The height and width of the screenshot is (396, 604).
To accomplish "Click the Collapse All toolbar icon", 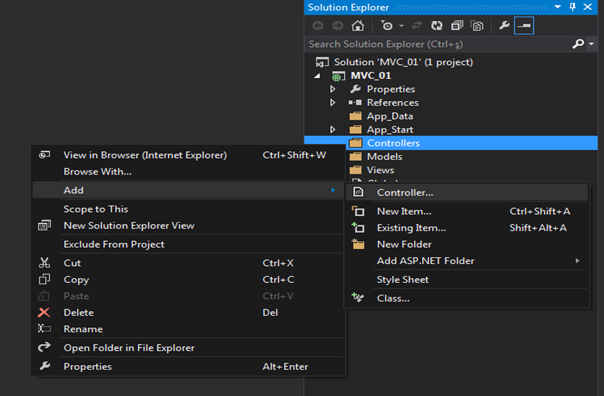I will [x=457, y=26].
